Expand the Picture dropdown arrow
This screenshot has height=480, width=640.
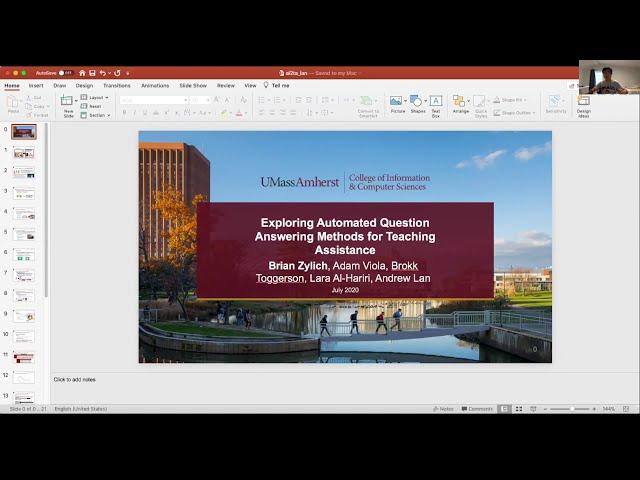click(x=405, y=101)
